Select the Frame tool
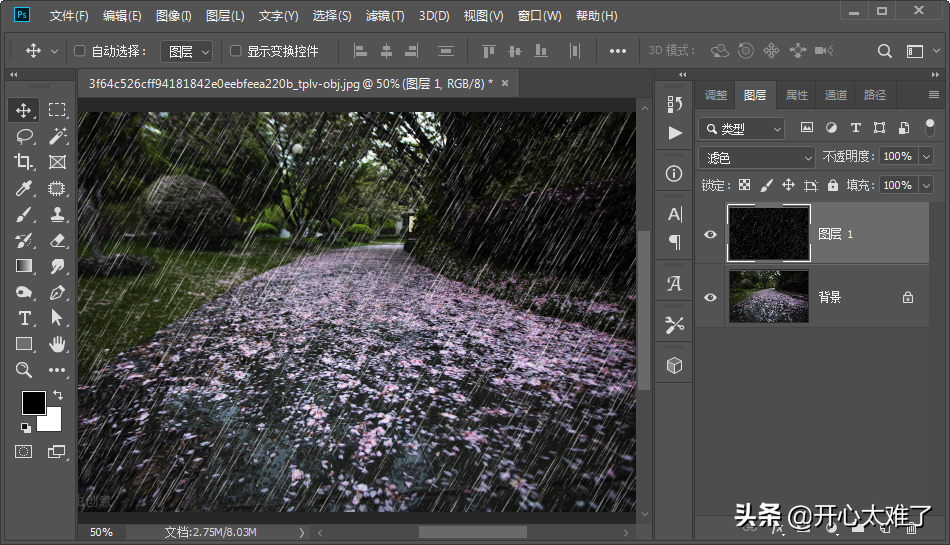This screenshot has height=545, width=950. click(58, 162)
